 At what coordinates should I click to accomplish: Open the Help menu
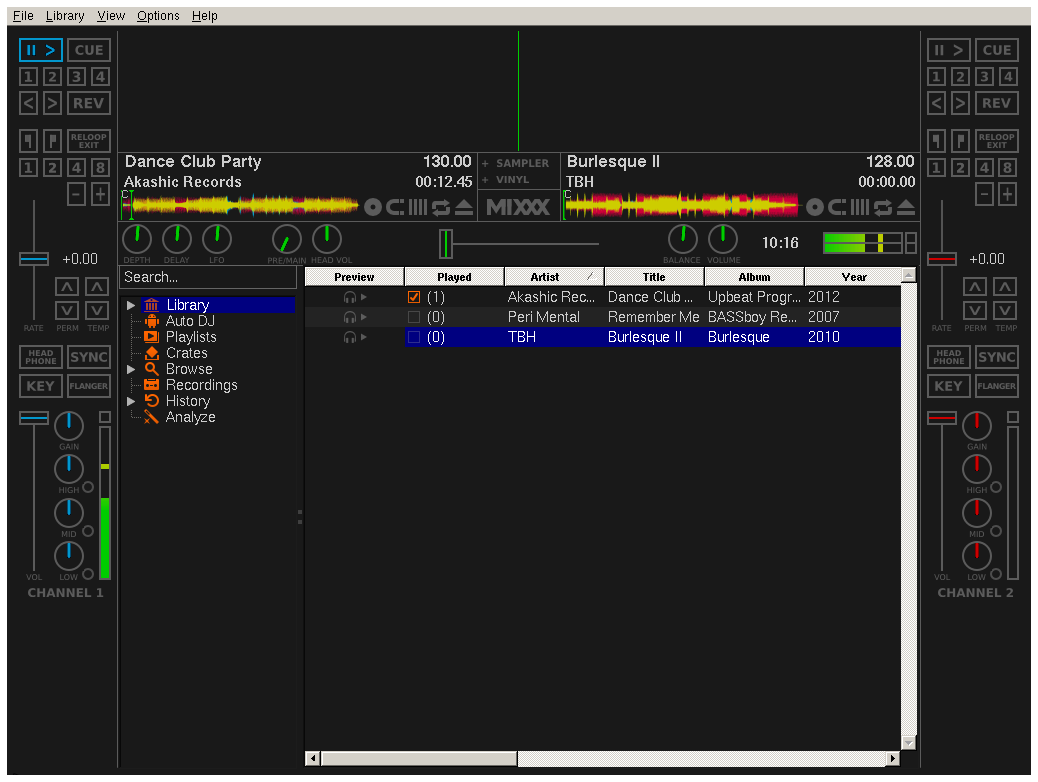tap(205, 16)
